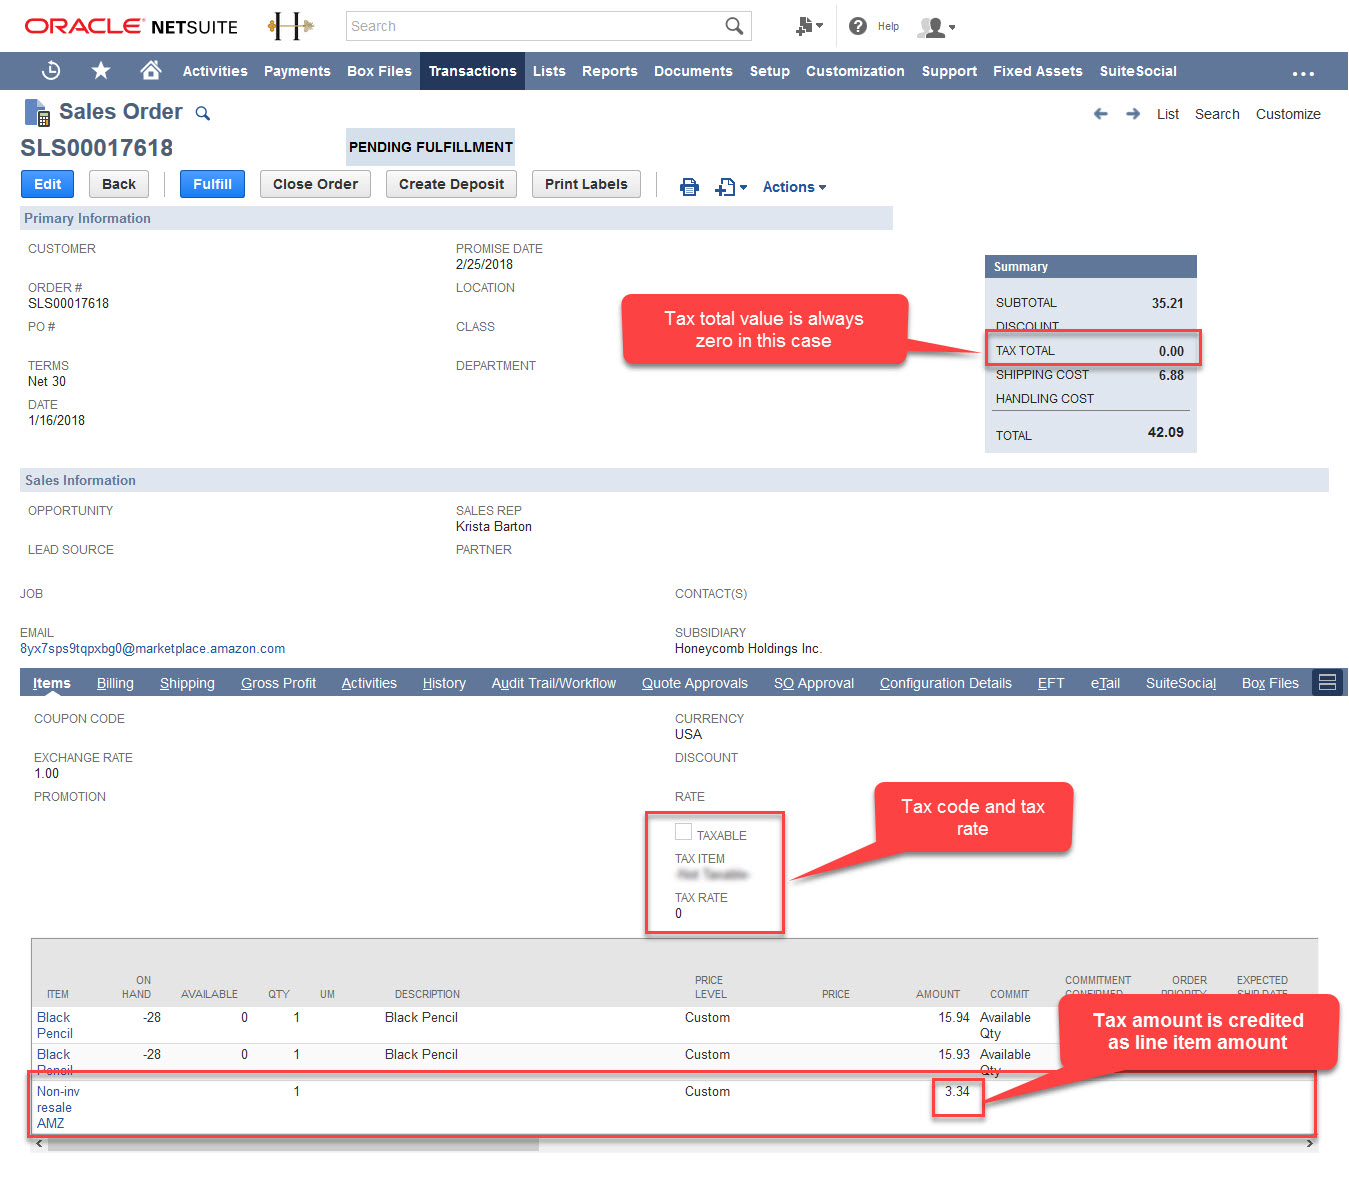Switch to the SO Approval subtab
This screenshot has height=1182, width=1349.
coord(814,683)
